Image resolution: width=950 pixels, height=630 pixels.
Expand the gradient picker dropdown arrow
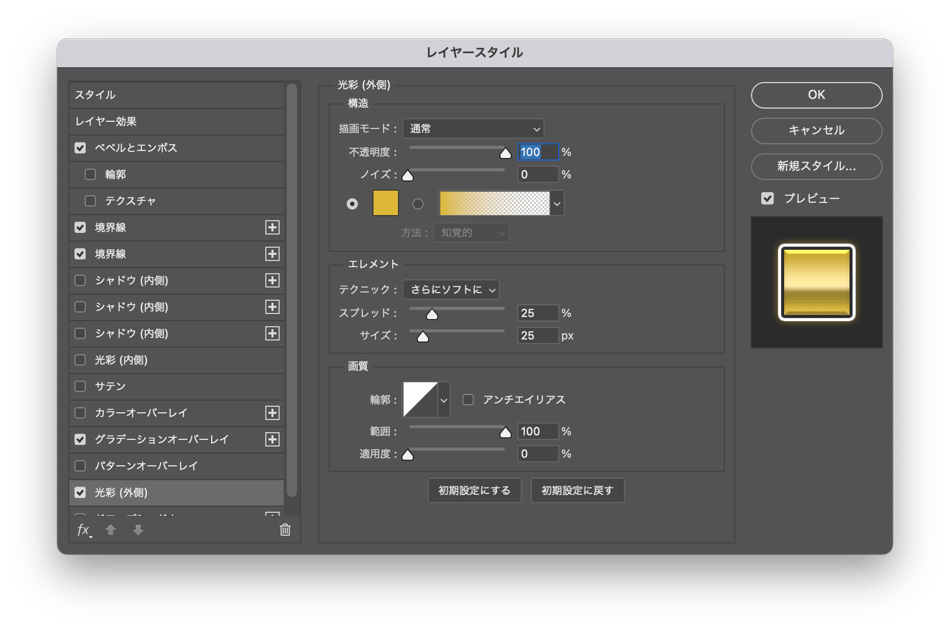[557, 204]
